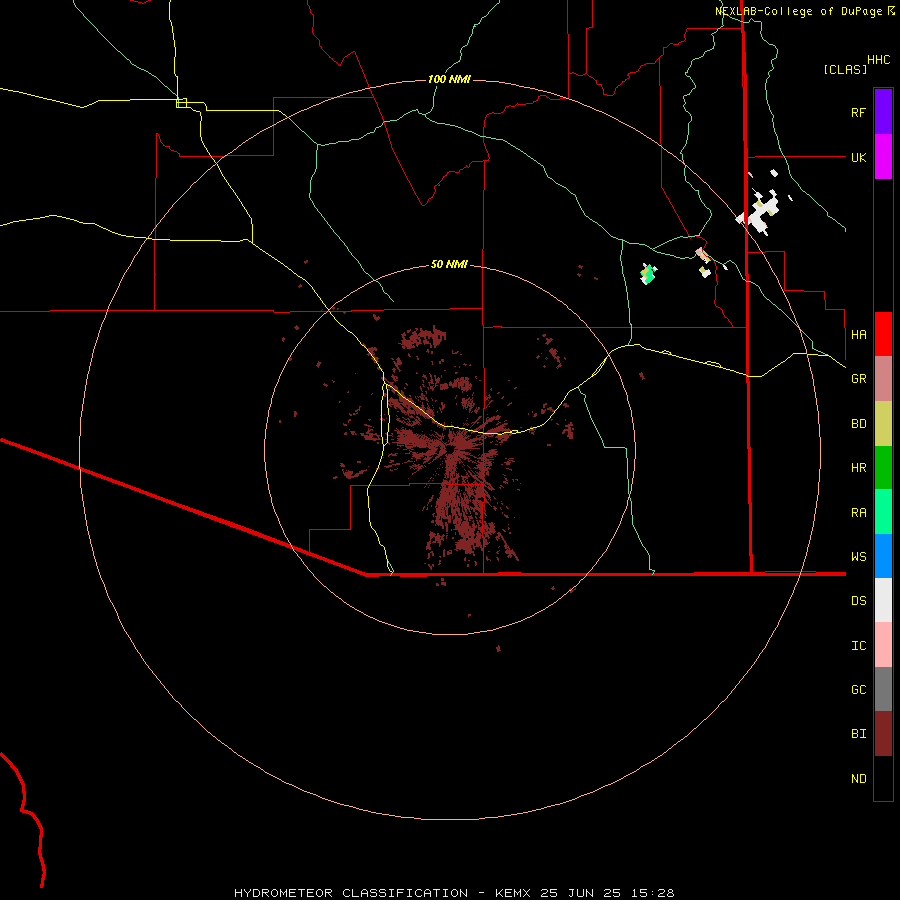Click the brown BI legend swatch
The width and height of the screenshot is (900, 900).
pyautogui.click(x=883, y=734)
